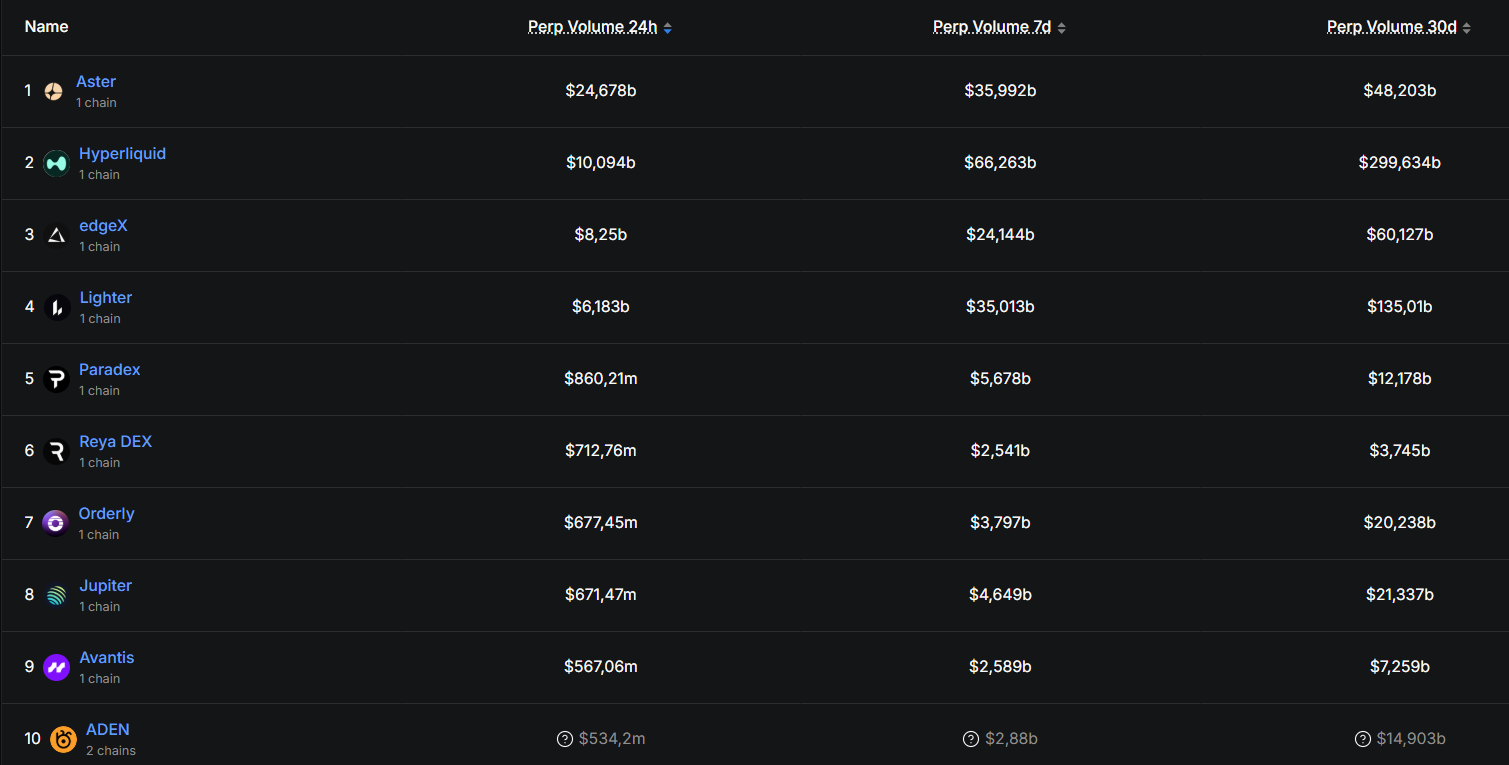Click the edgeX triangle logo icon
Image resolution: width=1509 pixels, height=765 pixels.
[x=56, y=235]
